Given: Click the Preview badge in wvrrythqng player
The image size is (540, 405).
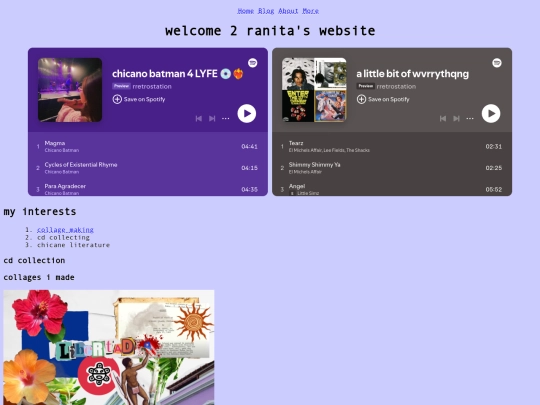Looking at the screenshot, I should pos(365,86).
